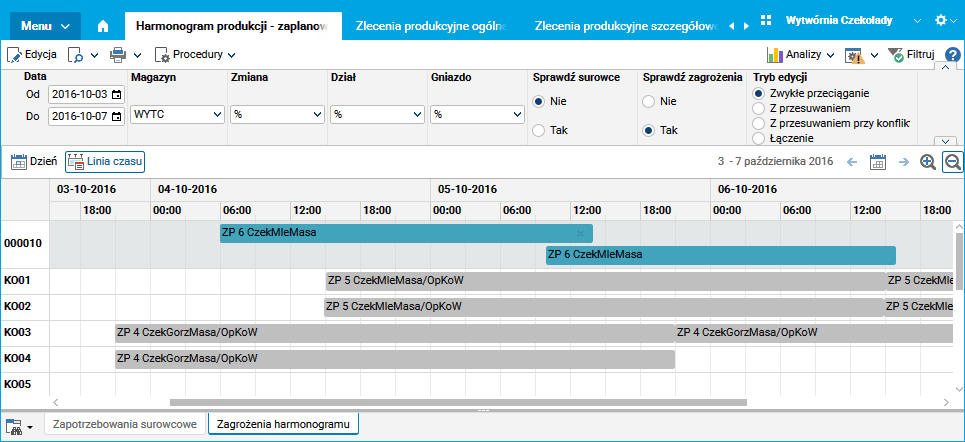Viewport: 965px width, 442px height.
Task: Zoom out the timeline
Action: (953, 162)
